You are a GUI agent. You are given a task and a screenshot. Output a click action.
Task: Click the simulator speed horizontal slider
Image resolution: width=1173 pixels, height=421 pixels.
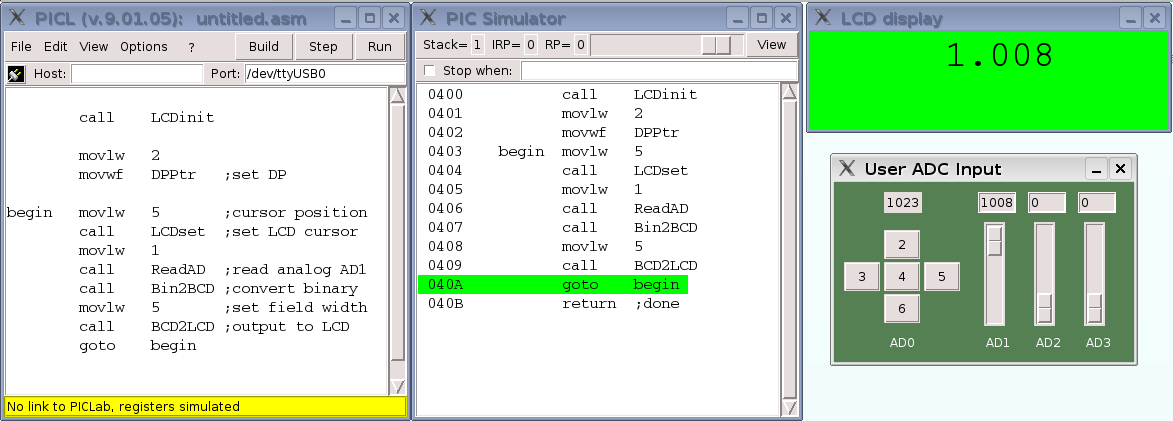click(715, 45)
